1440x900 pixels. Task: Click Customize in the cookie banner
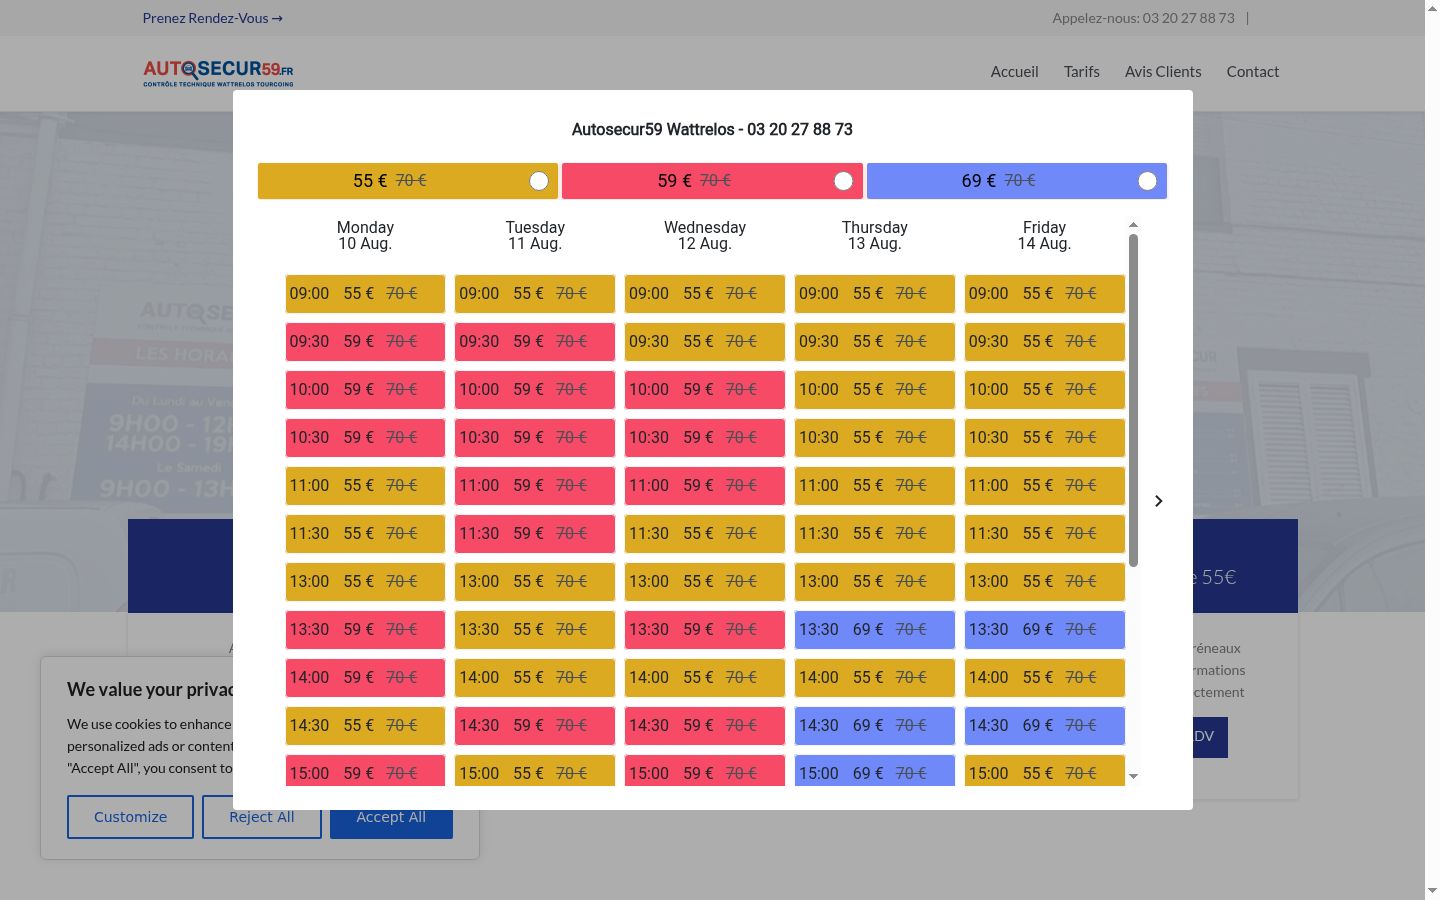pos(130,817)
